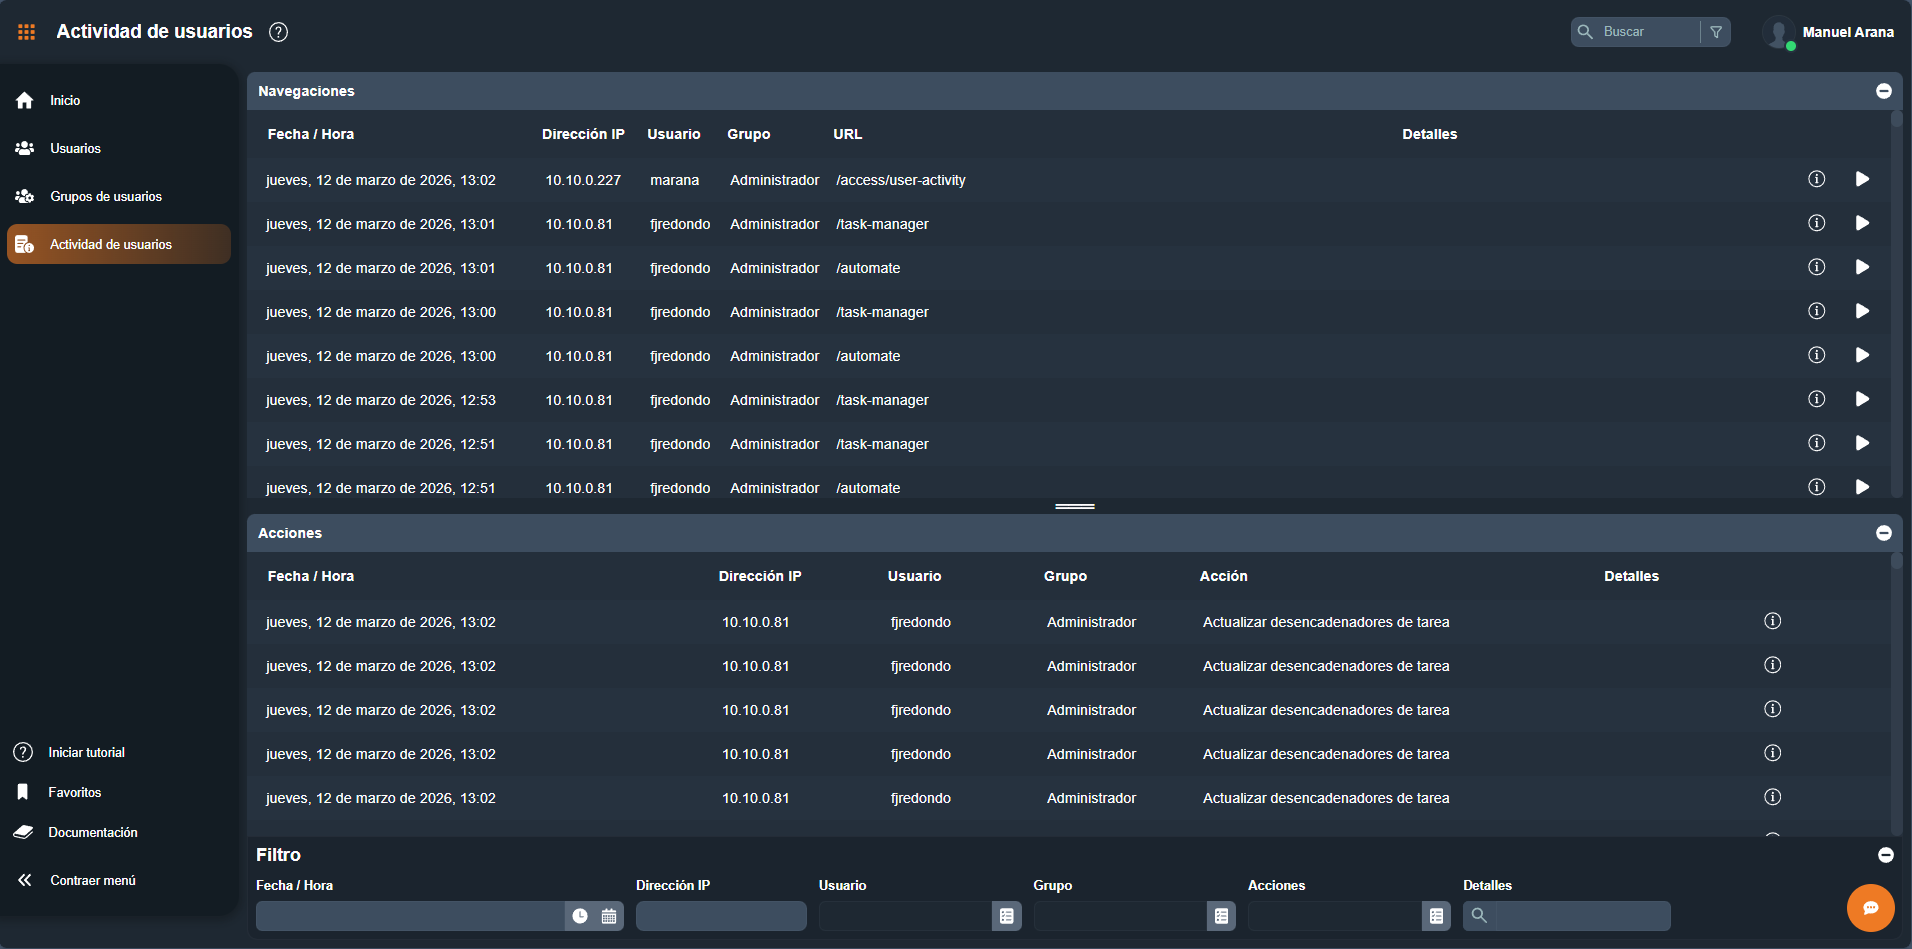Open the clock time picker in Fecha / Hora filter
The width and height of the screenshot is (1912, 949).
click(580, 916)
